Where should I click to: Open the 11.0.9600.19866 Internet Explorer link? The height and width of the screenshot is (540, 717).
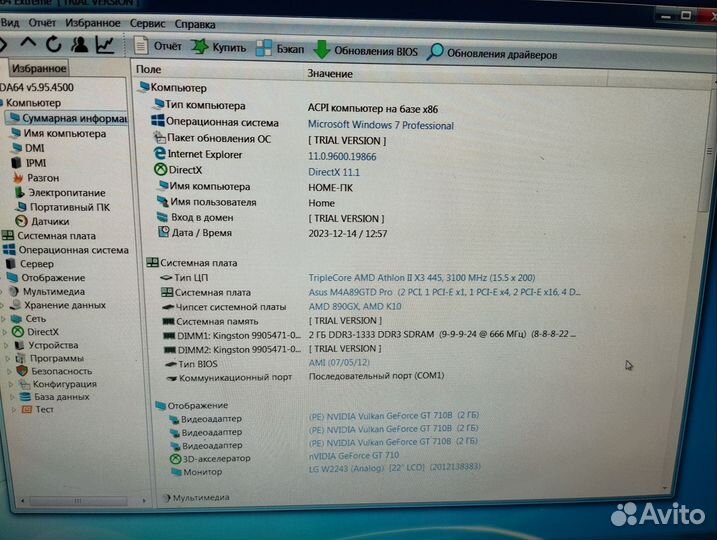(x=342, y=156)
